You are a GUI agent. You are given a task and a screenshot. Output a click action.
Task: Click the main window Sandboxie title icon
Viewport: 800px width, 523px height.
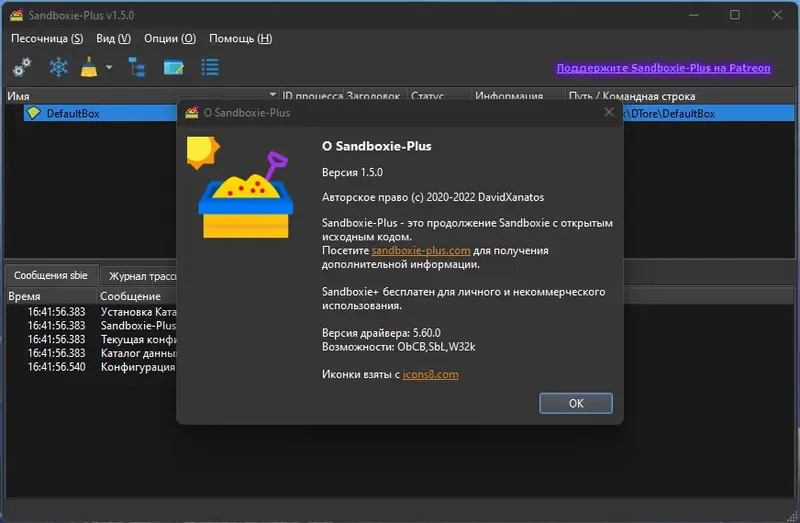16,15
